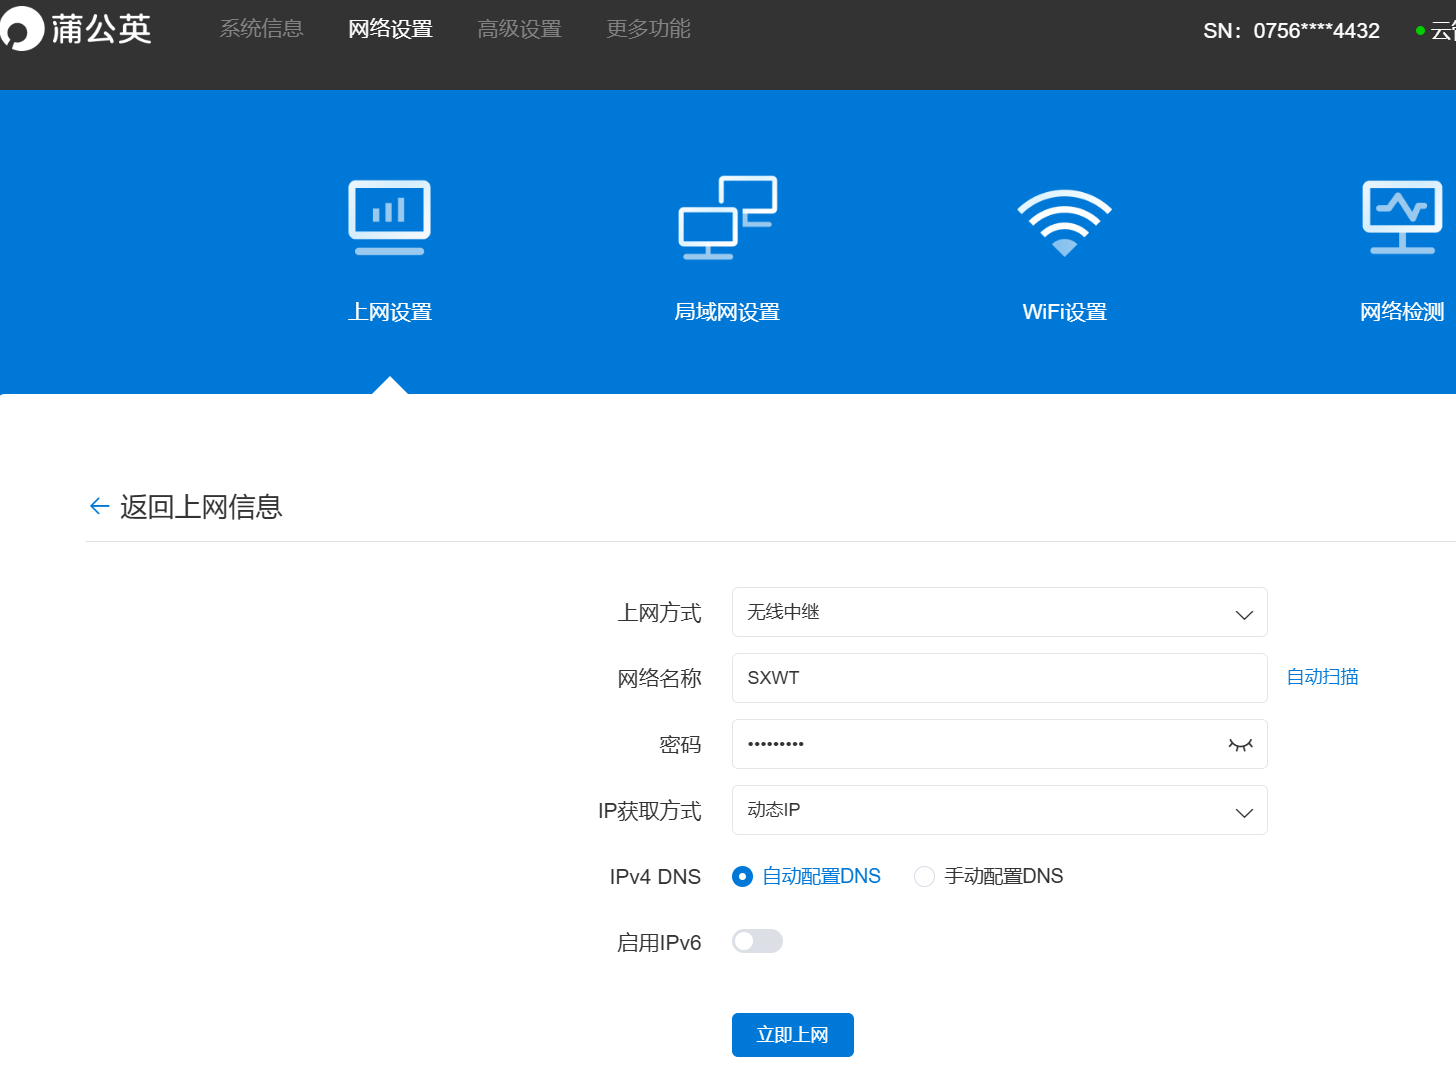
Task: Click the green cloud status dot
Action: [x=1420, y=31]
